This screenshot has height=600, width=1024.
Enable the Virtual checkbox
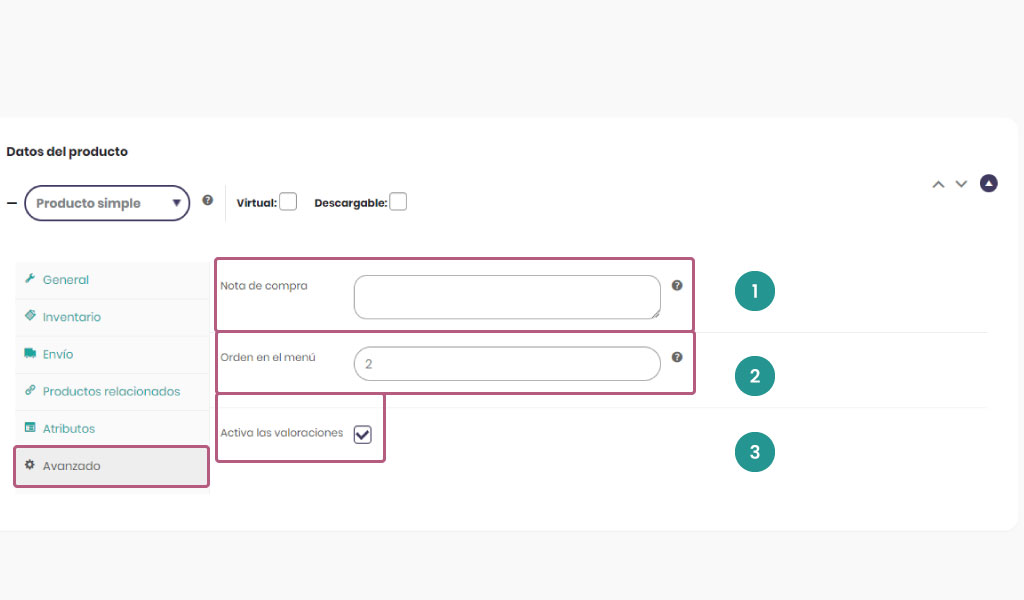coord(288,202)
